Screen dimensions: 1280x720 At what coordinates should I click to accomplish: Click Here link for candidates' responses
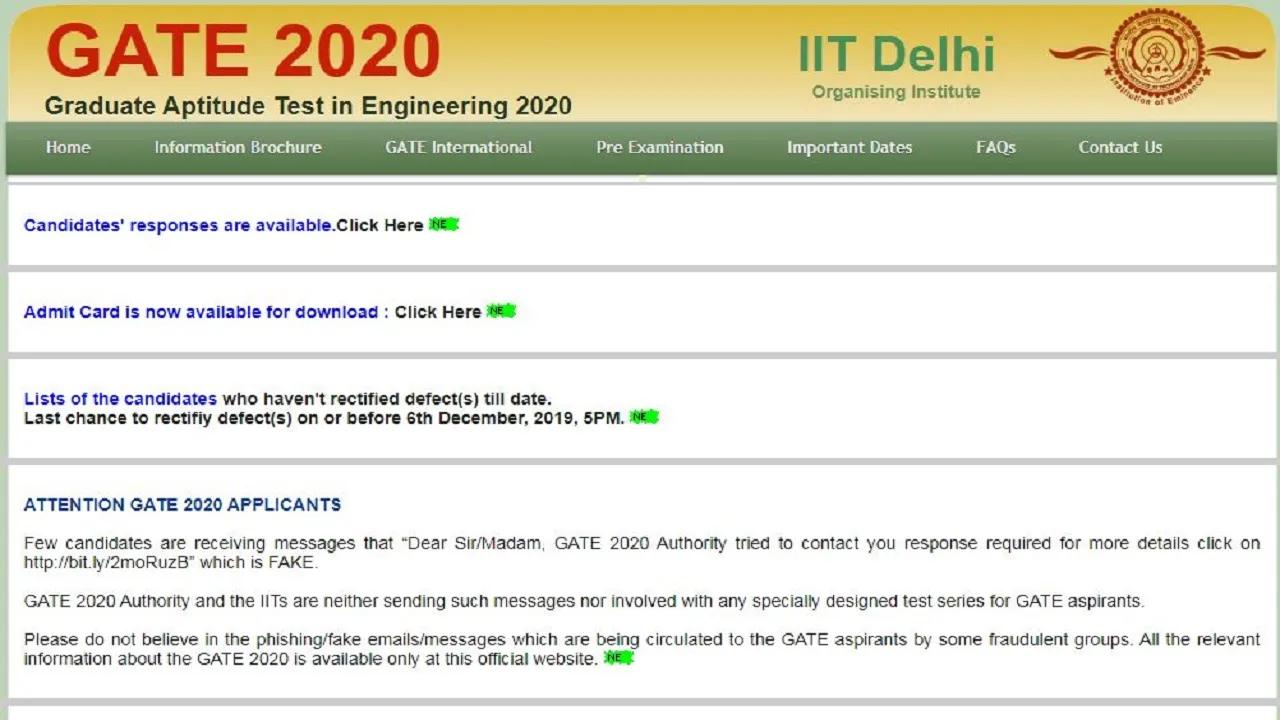click(380, 225)
